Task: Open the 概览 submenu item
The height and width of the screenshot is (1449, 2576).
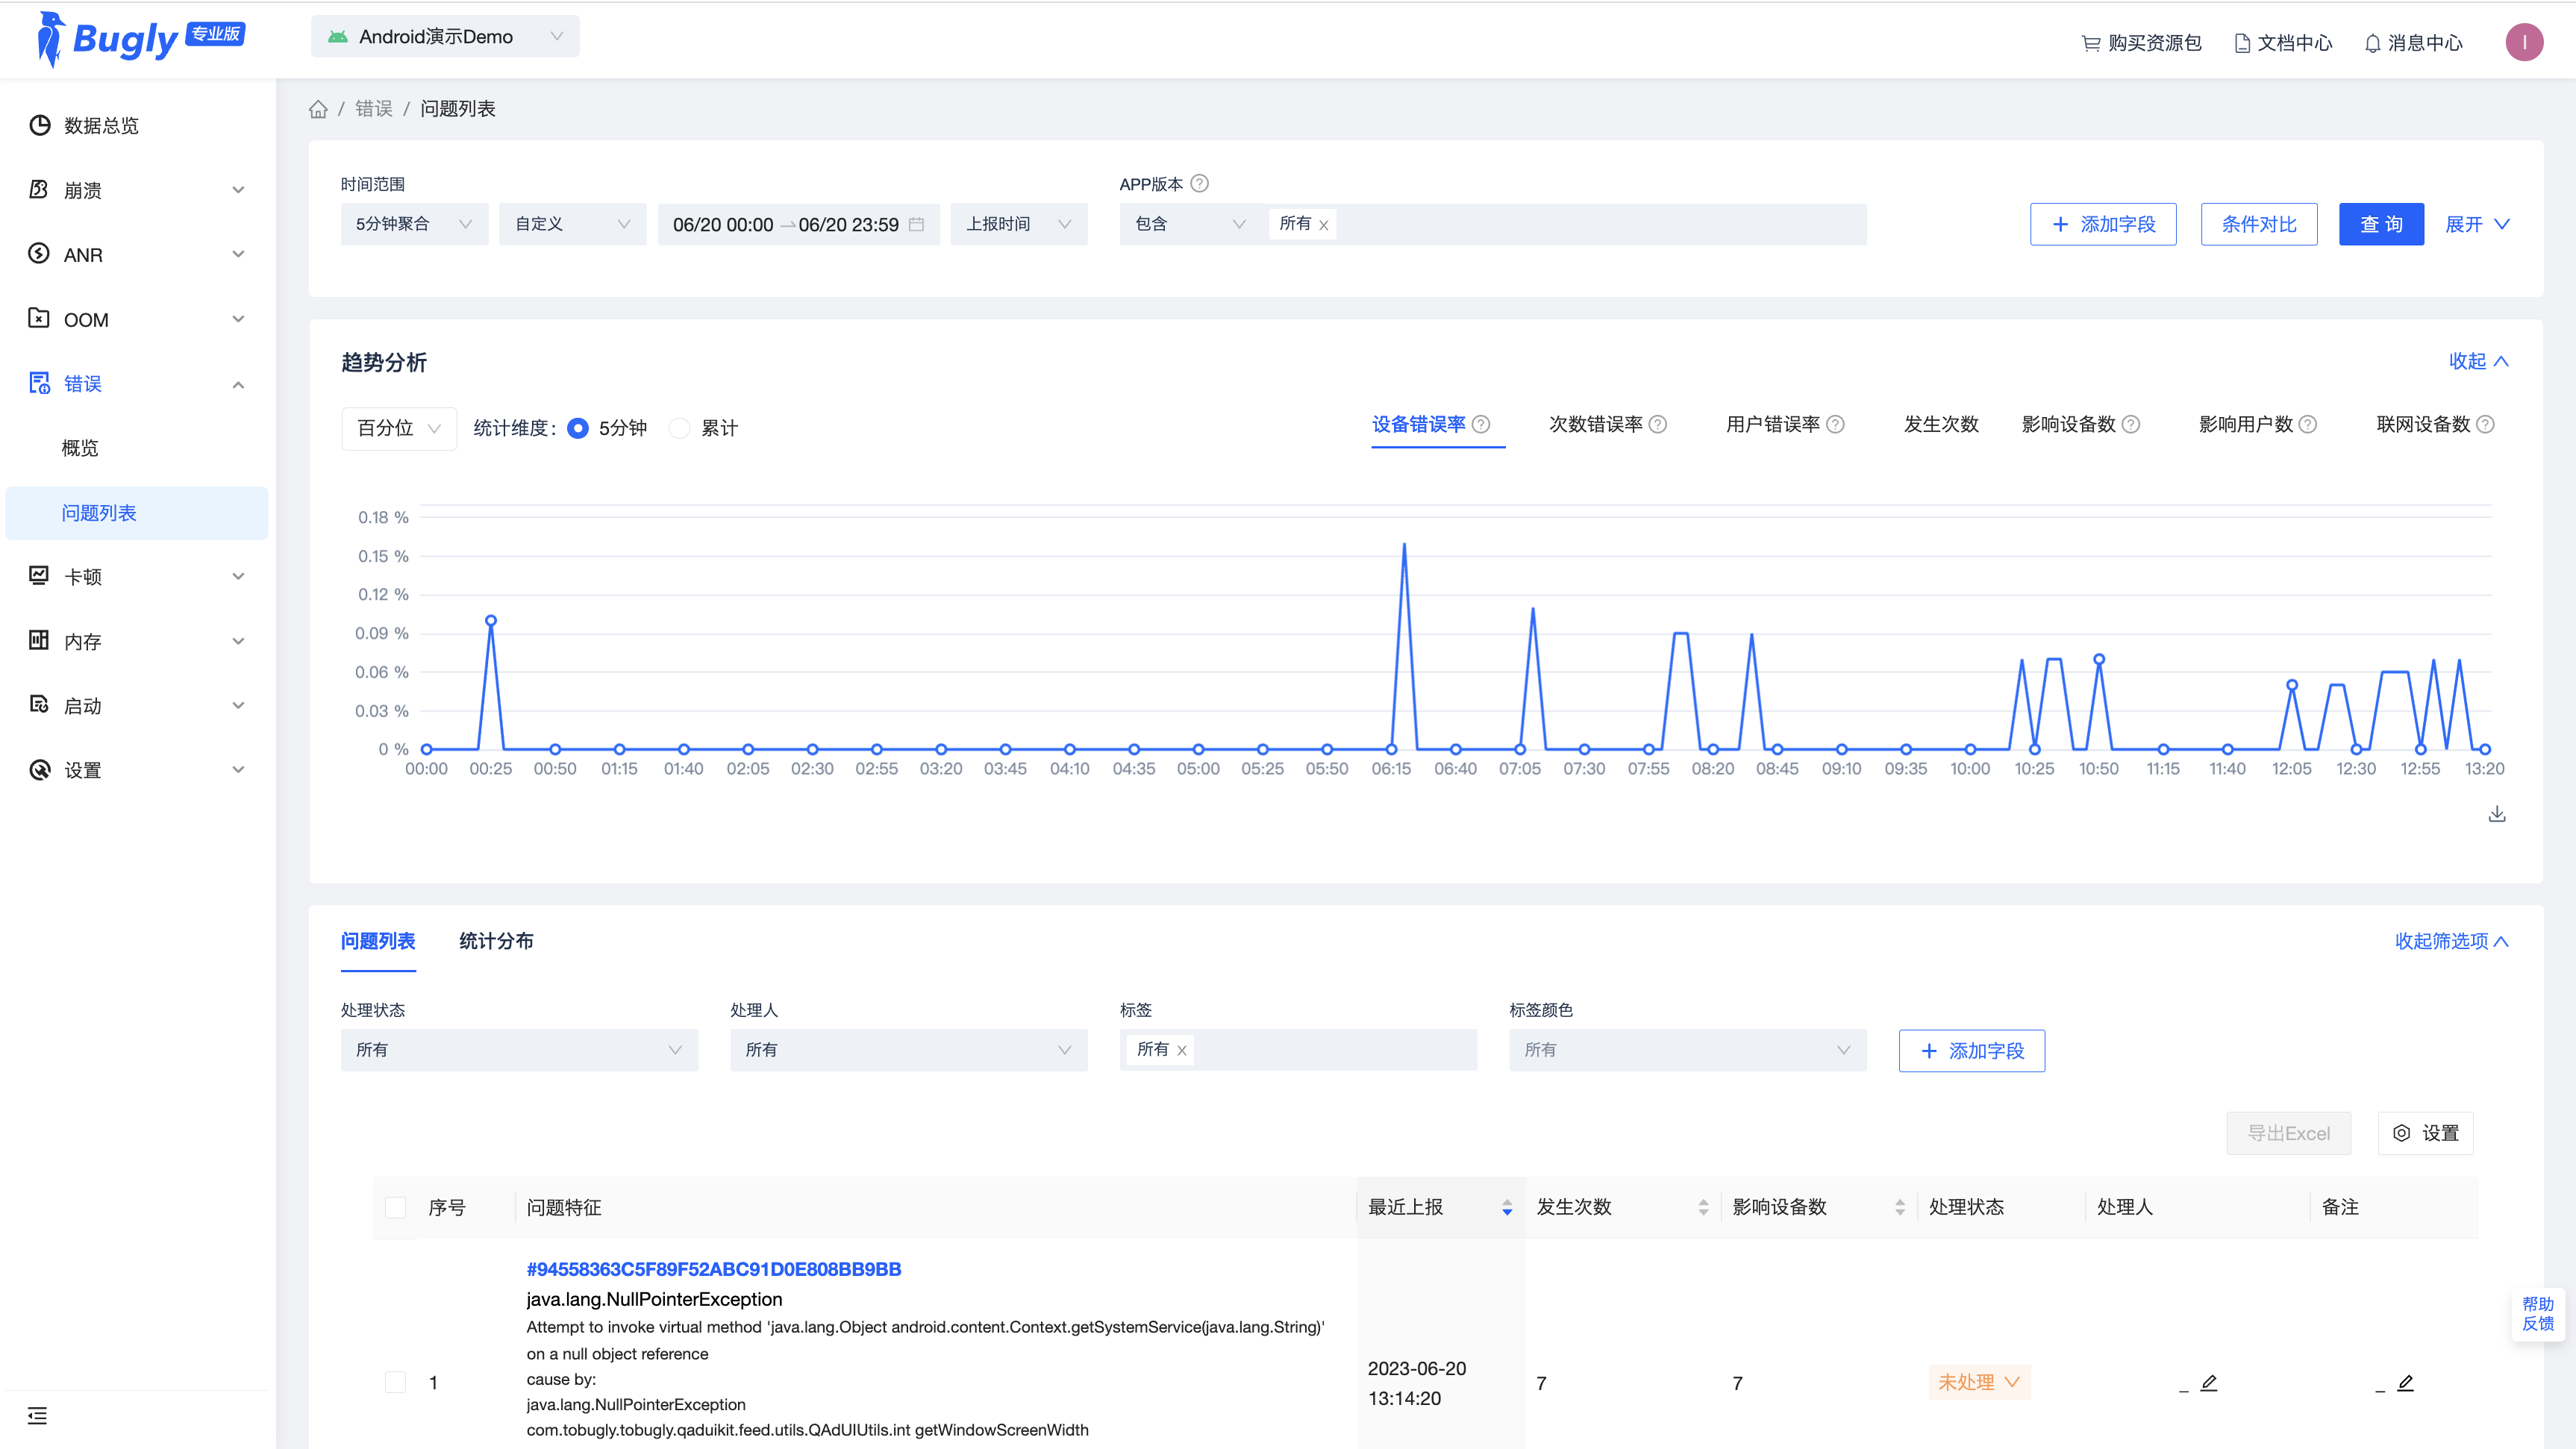Action: coord(80,448)
